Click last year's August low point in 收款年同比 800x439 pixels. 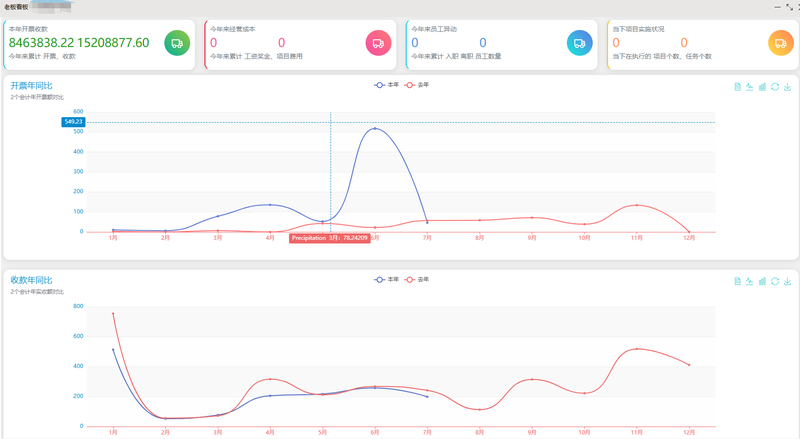tap(480, 409)
